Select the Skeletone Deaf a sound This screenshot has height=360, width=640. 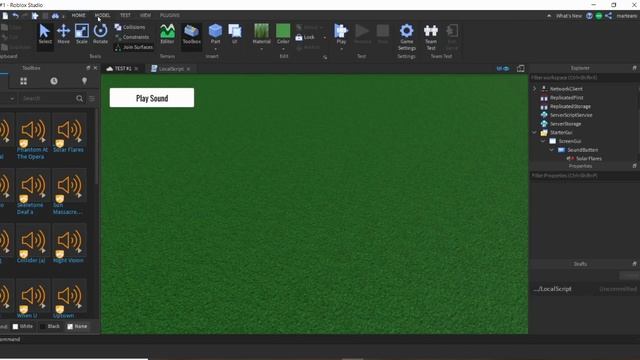[33, 192]
